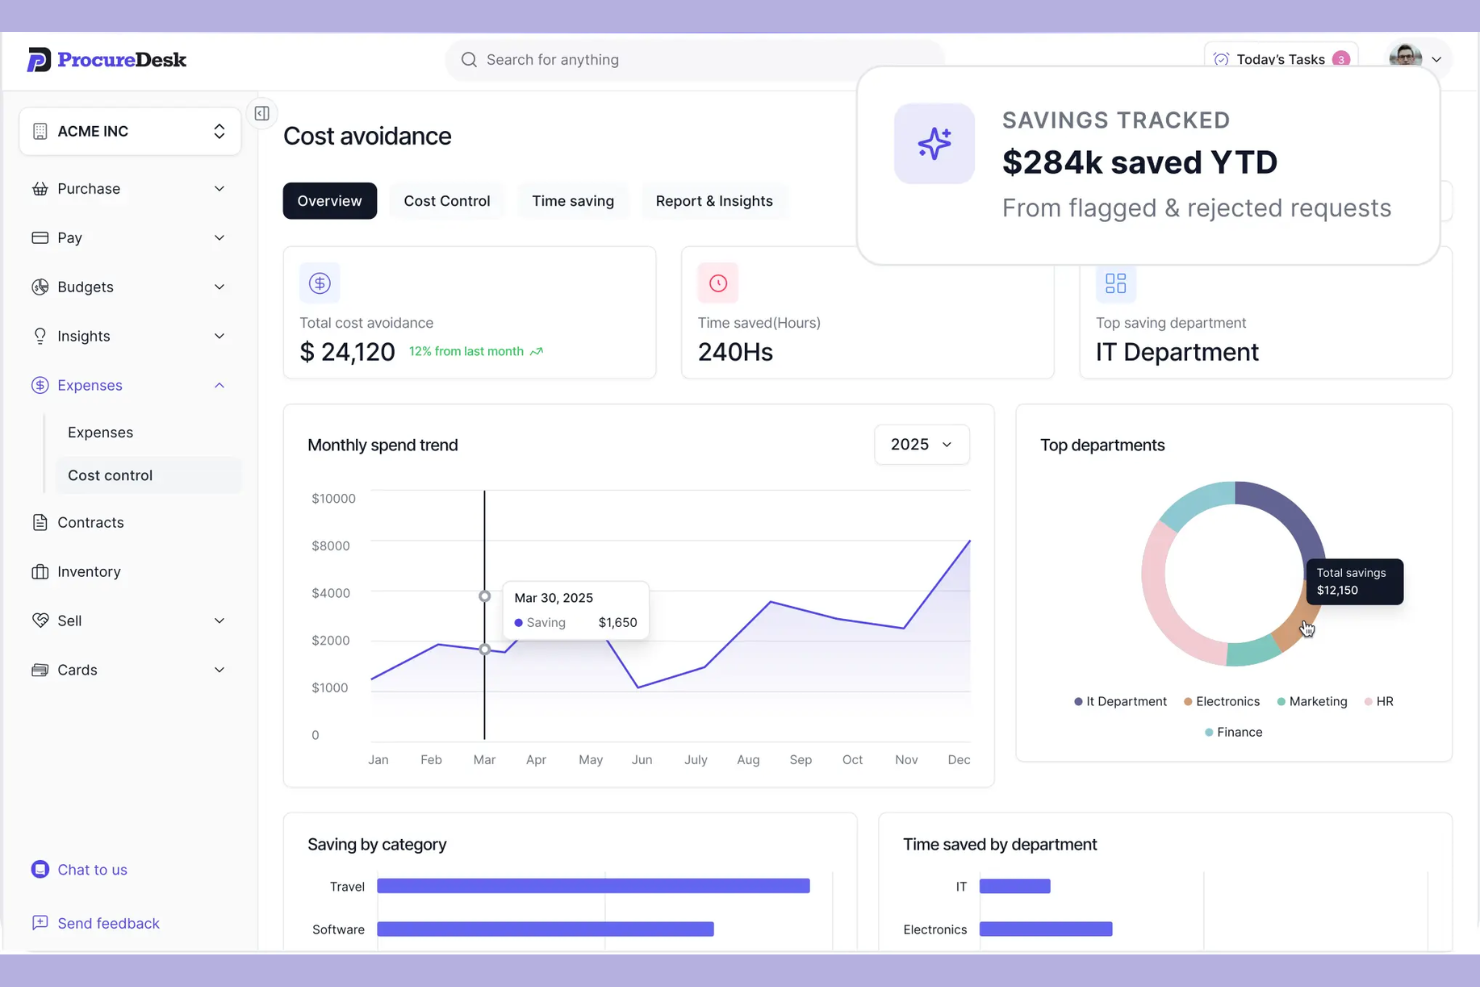Switch to the Cost Control tab
The width and height of the screenshot is (1480, 987).
[x=447, y=201]
